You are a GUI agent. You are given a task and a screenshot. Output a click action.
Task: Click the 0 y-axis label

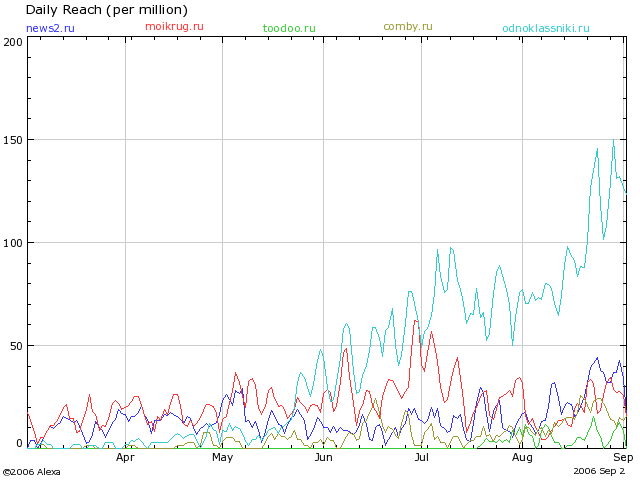(x=19, y=443)
